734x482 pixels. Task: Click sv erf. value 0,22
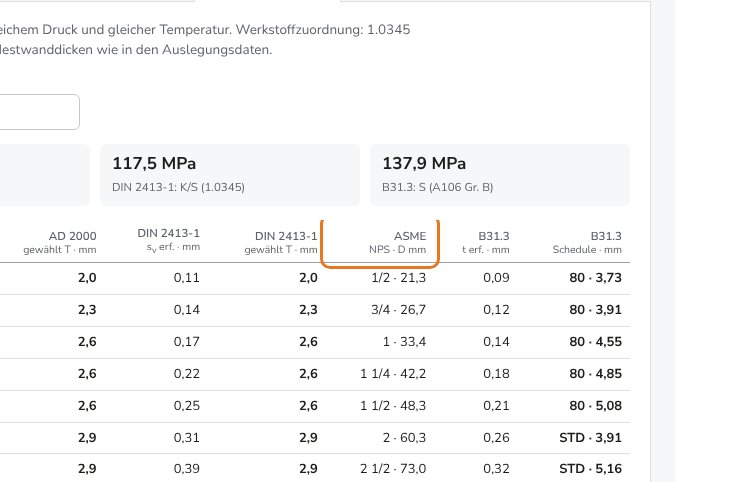coord(187,374)
